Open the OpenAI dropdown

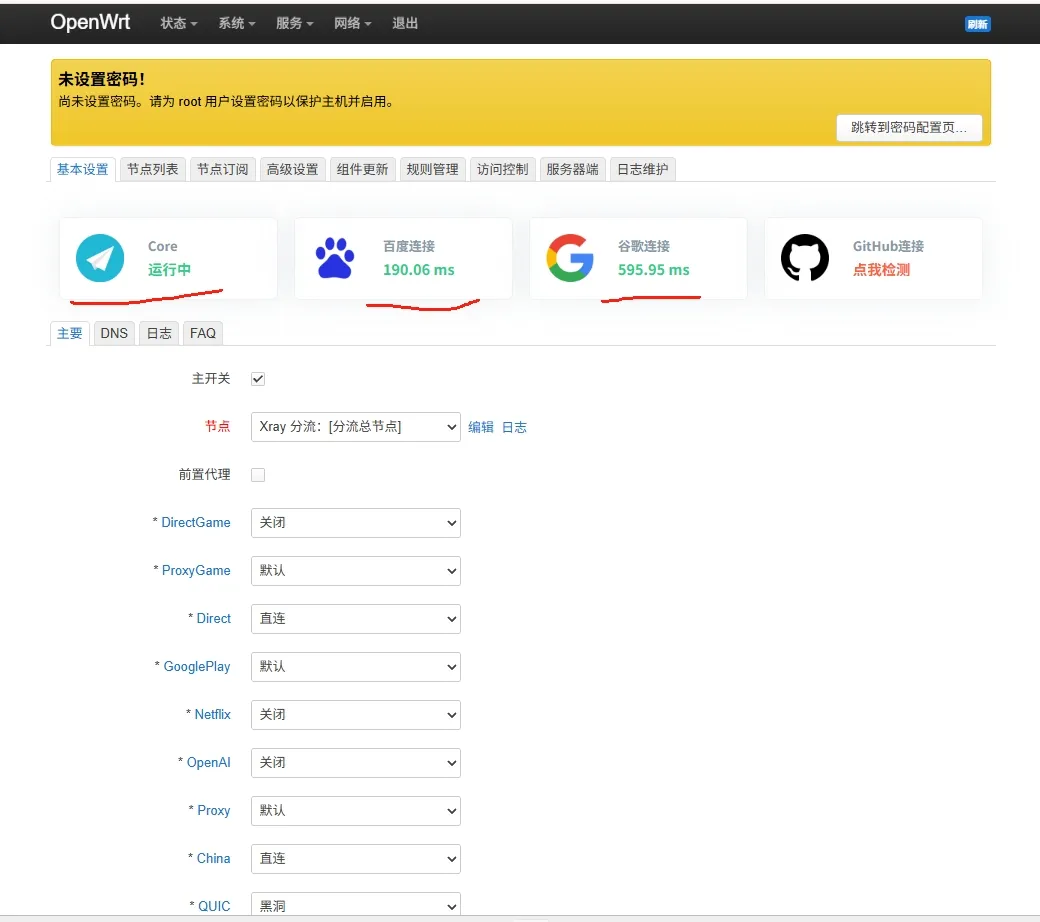pos(356,763)
